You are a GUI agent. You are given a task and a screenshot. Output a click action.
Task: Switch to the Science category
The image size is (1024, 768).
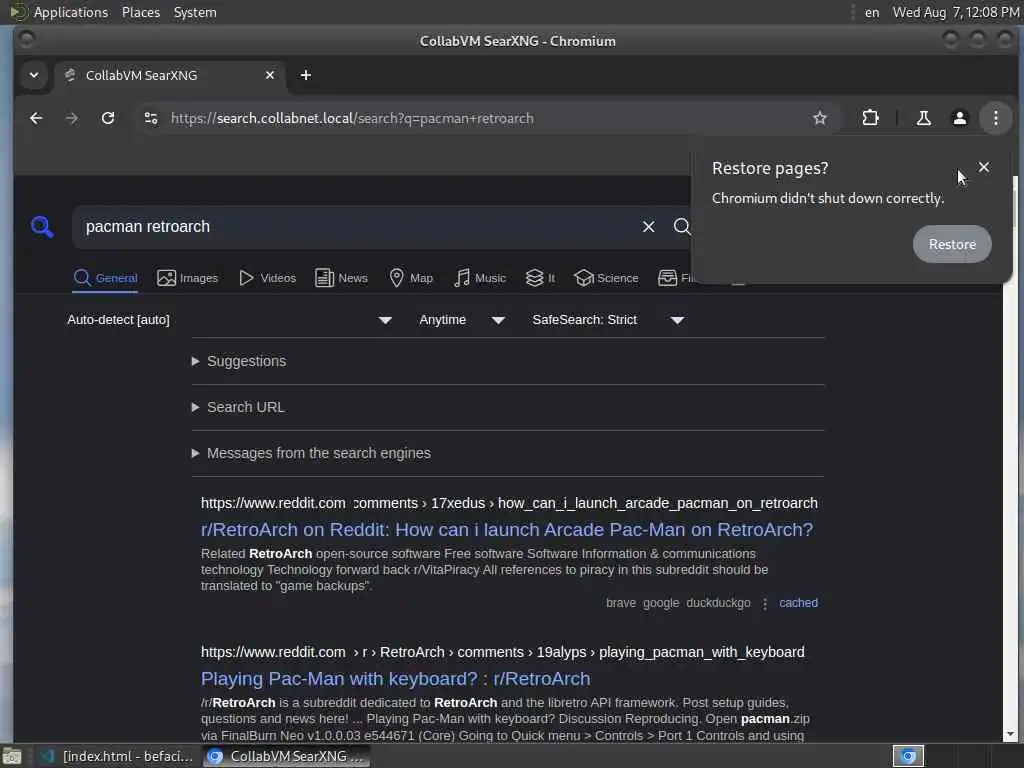[x=606, y=278]
